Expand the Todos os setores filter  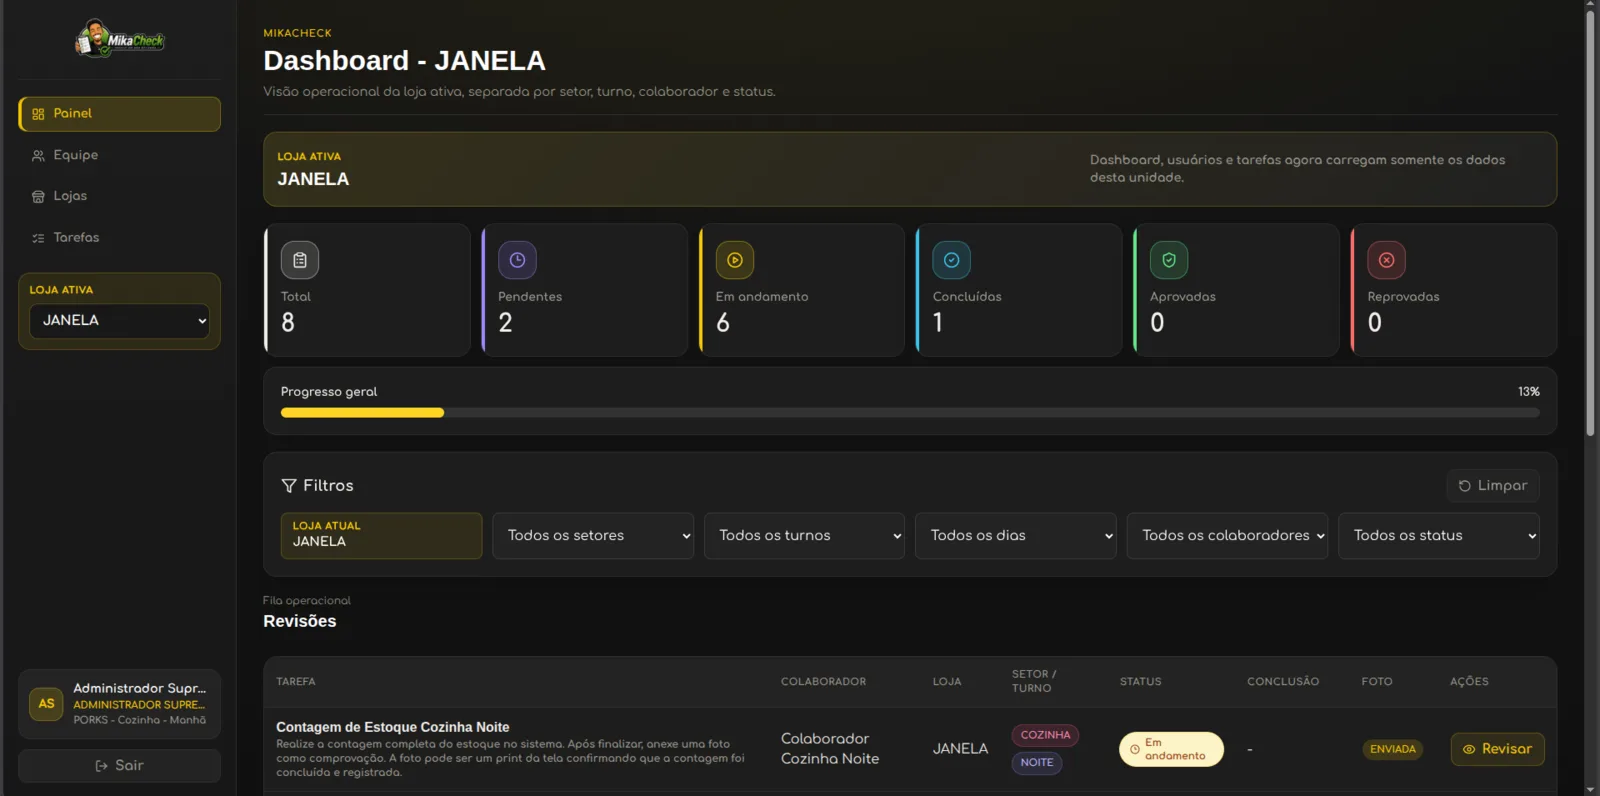coord(593,536)
